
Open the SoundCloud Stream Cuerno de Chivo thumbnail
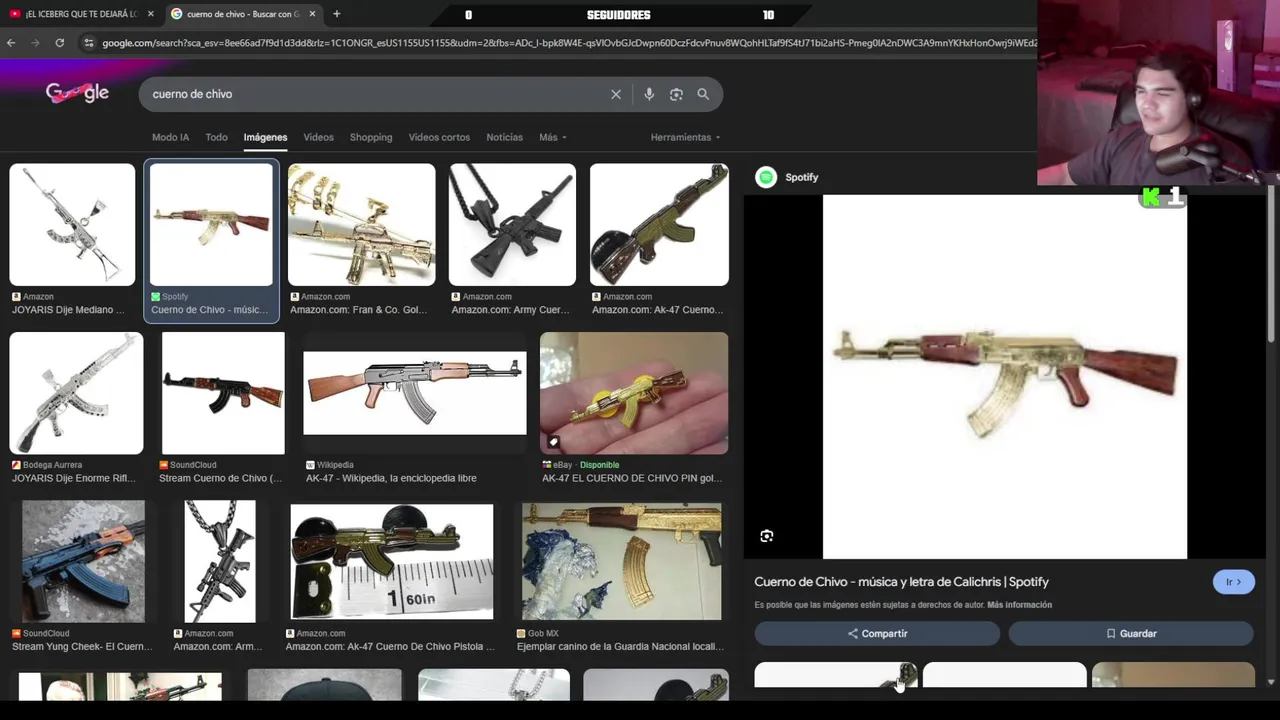(x=223, y=393)
